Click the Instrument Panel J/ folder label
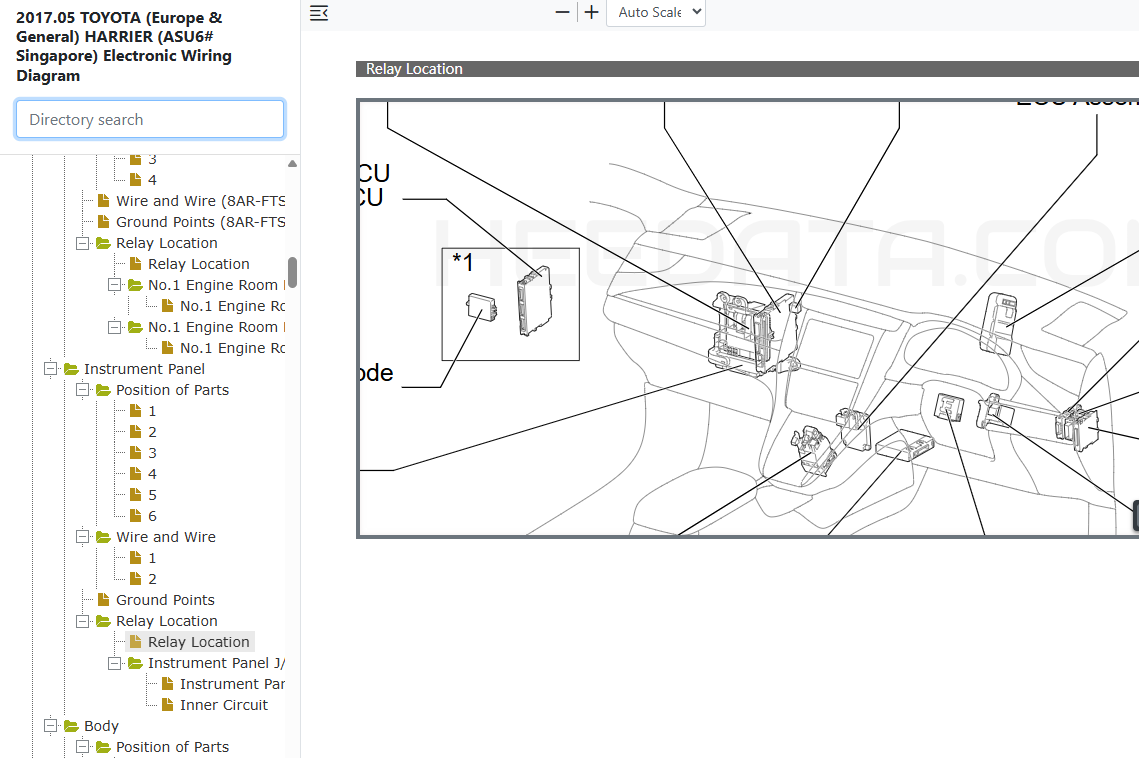This screenshot has height=758, width=1139. pos(216,663)
